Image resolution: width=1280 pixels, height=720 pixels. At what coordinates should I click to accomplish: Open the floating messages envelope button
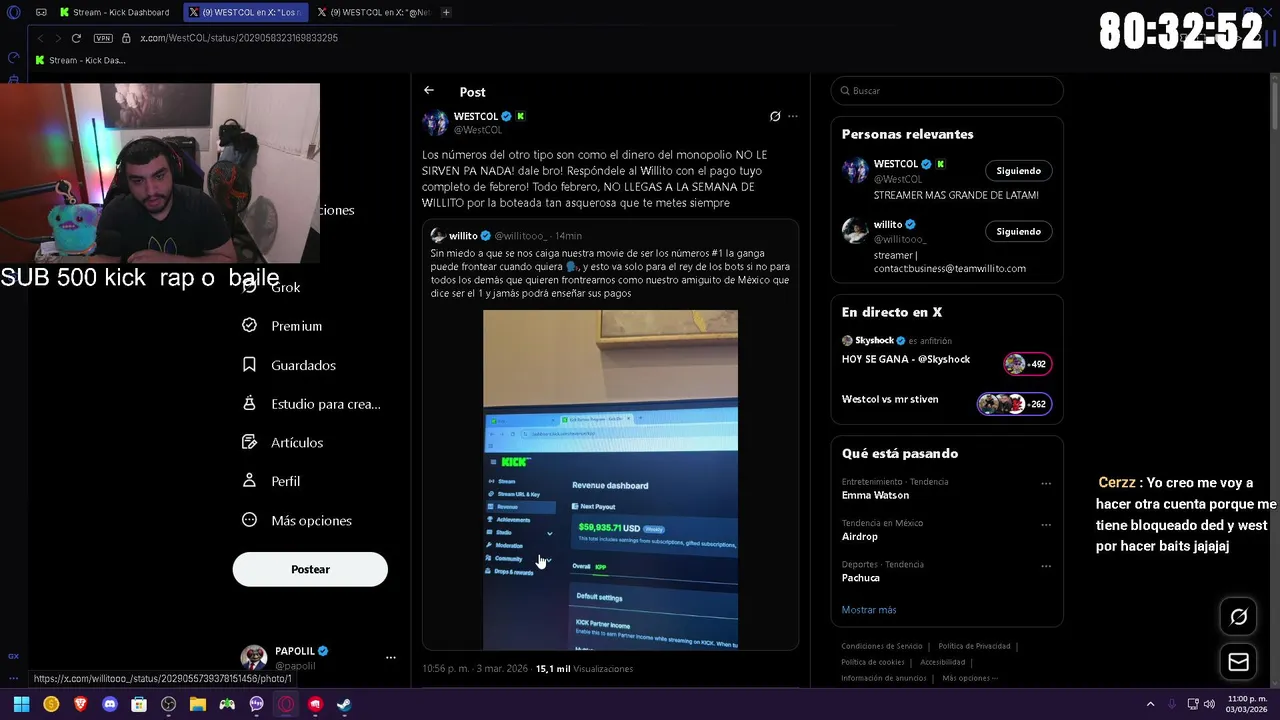(x=1238, y=662)
